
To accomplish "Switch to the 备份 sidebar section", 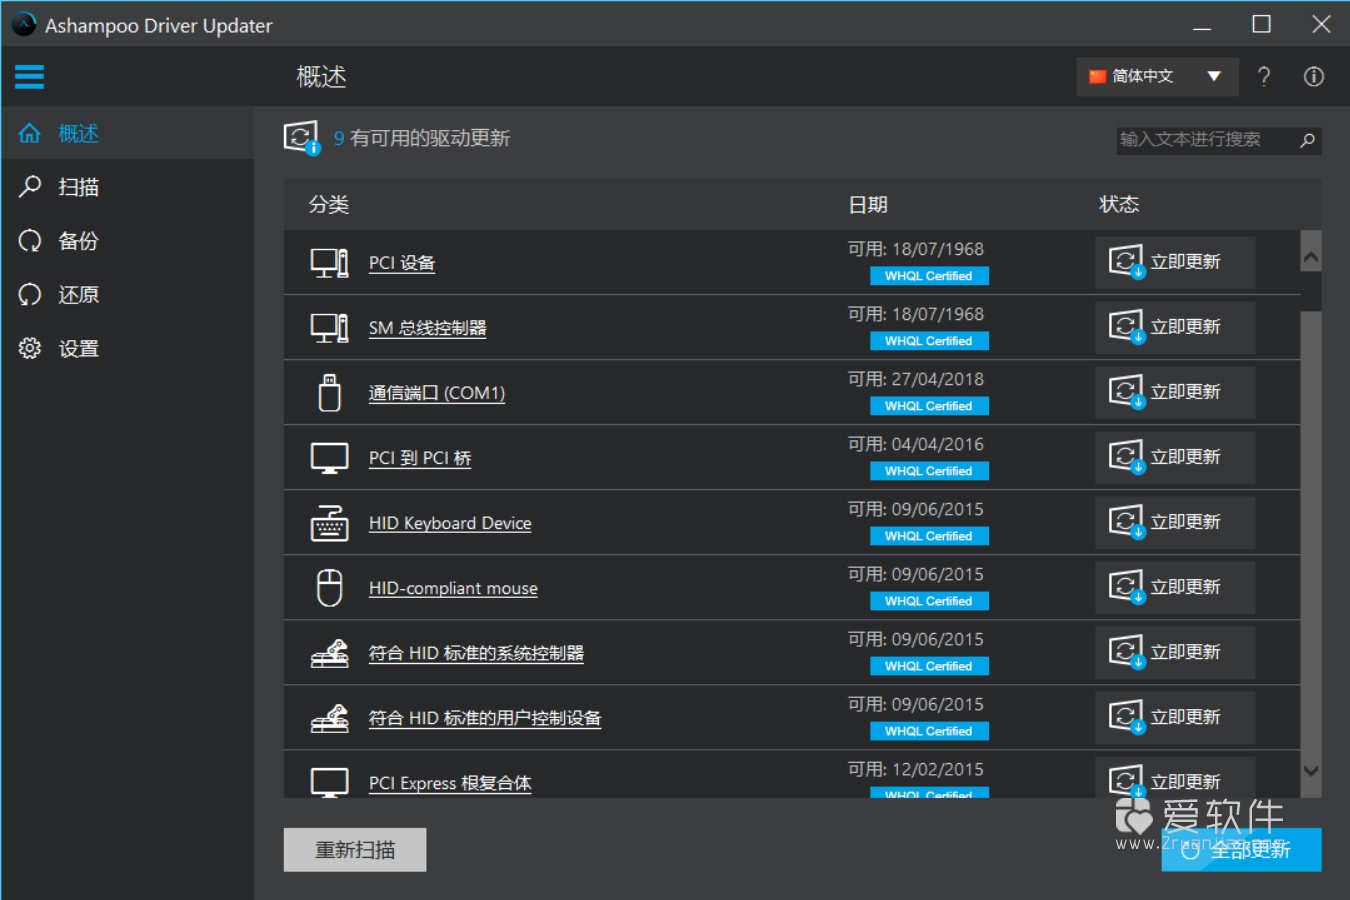I will pos(75,240).
